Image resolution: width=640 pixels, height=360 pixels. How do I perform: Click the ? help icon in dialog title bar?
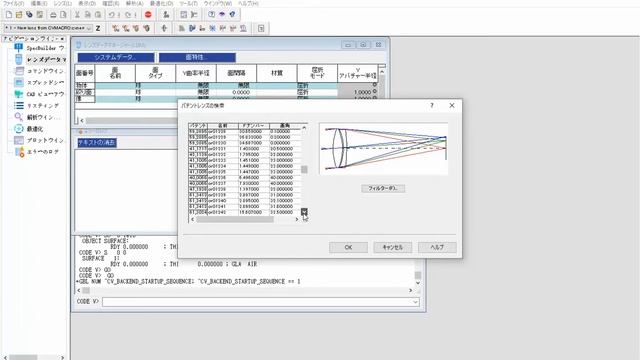tap(432, 105)
